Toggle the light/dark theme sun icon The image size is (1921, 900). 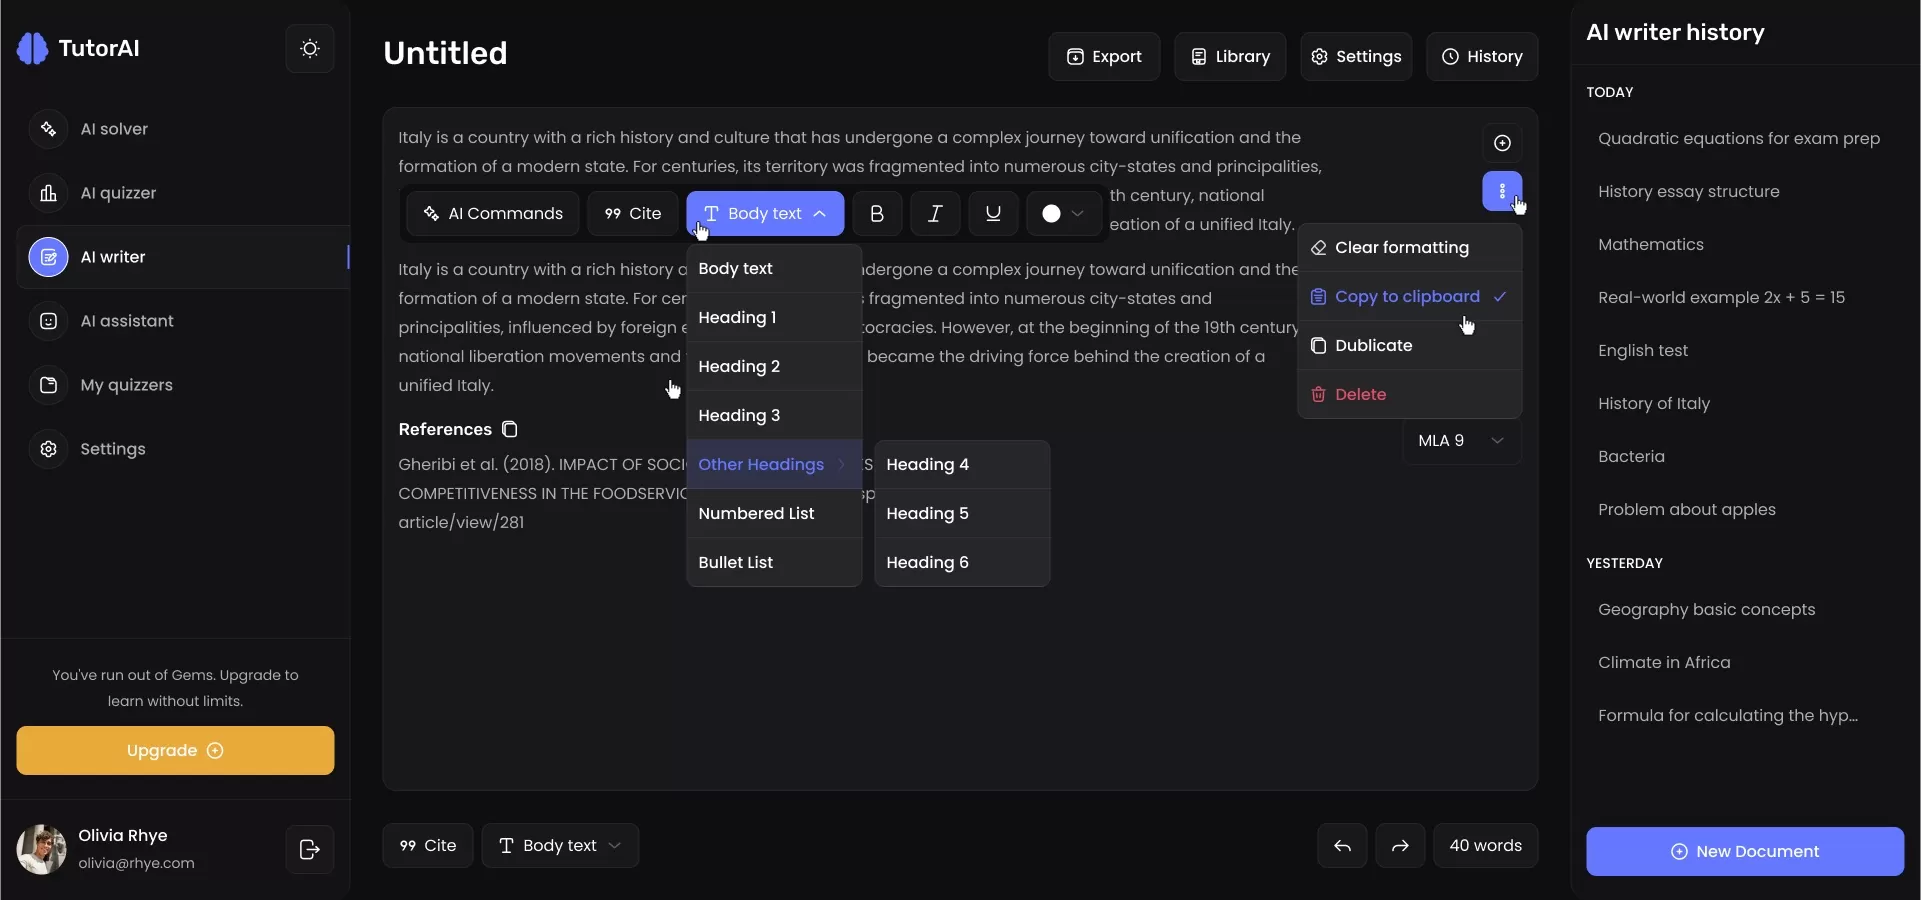coord(310,49)
